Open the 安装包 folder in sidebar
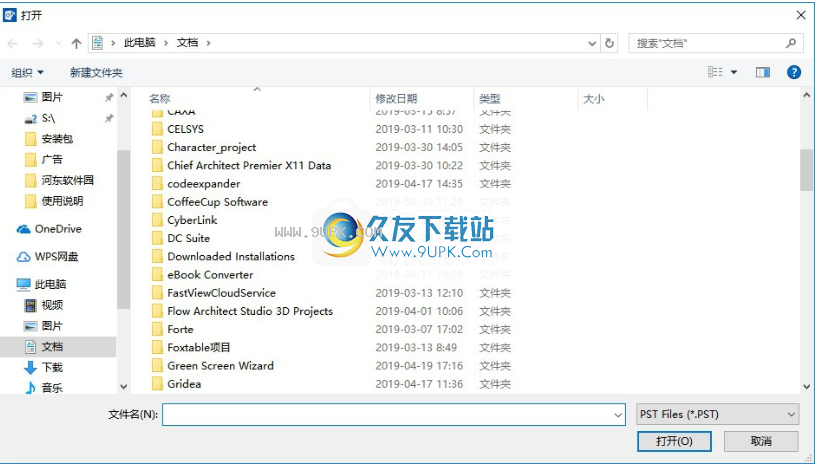The width and height of the screenshot is (822, 470). tap(57, 139)
